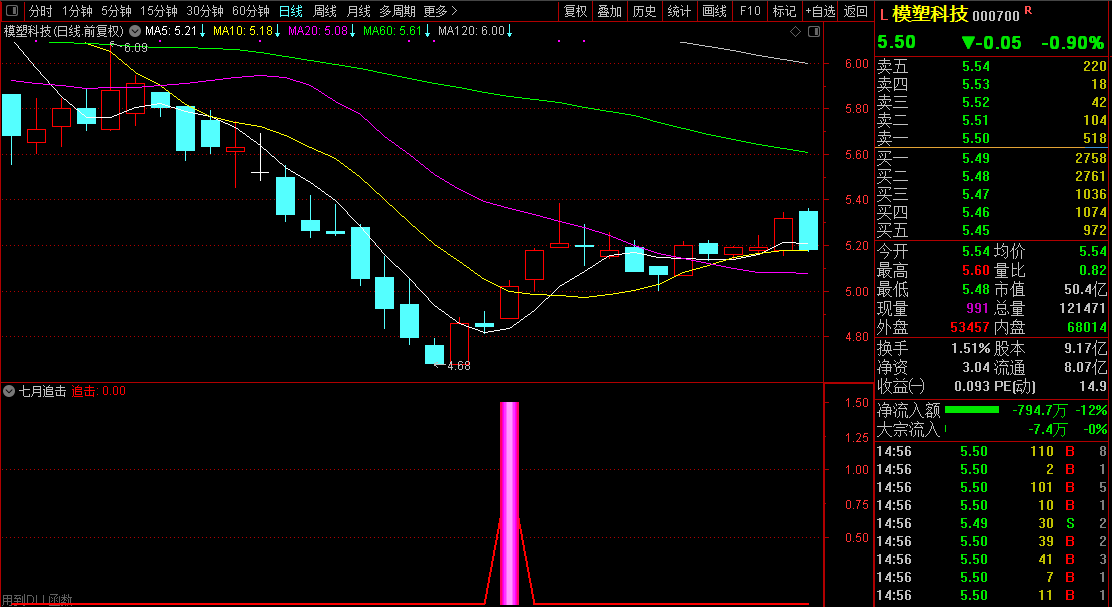Click the green down-triangle price change indicator
1112x607 pixels.
click(x=967, y=43)
